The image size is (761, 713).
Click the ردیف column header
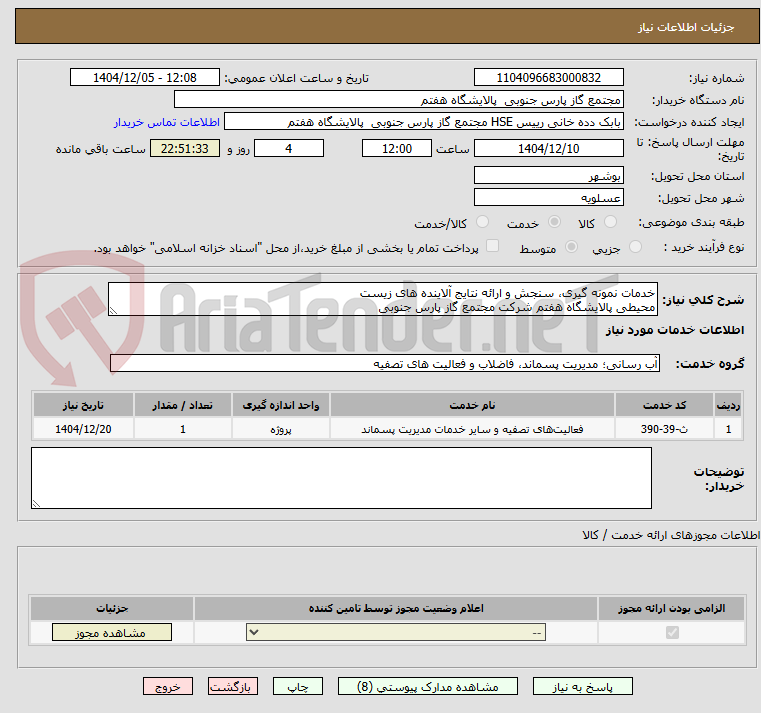(x=728, y=405)
